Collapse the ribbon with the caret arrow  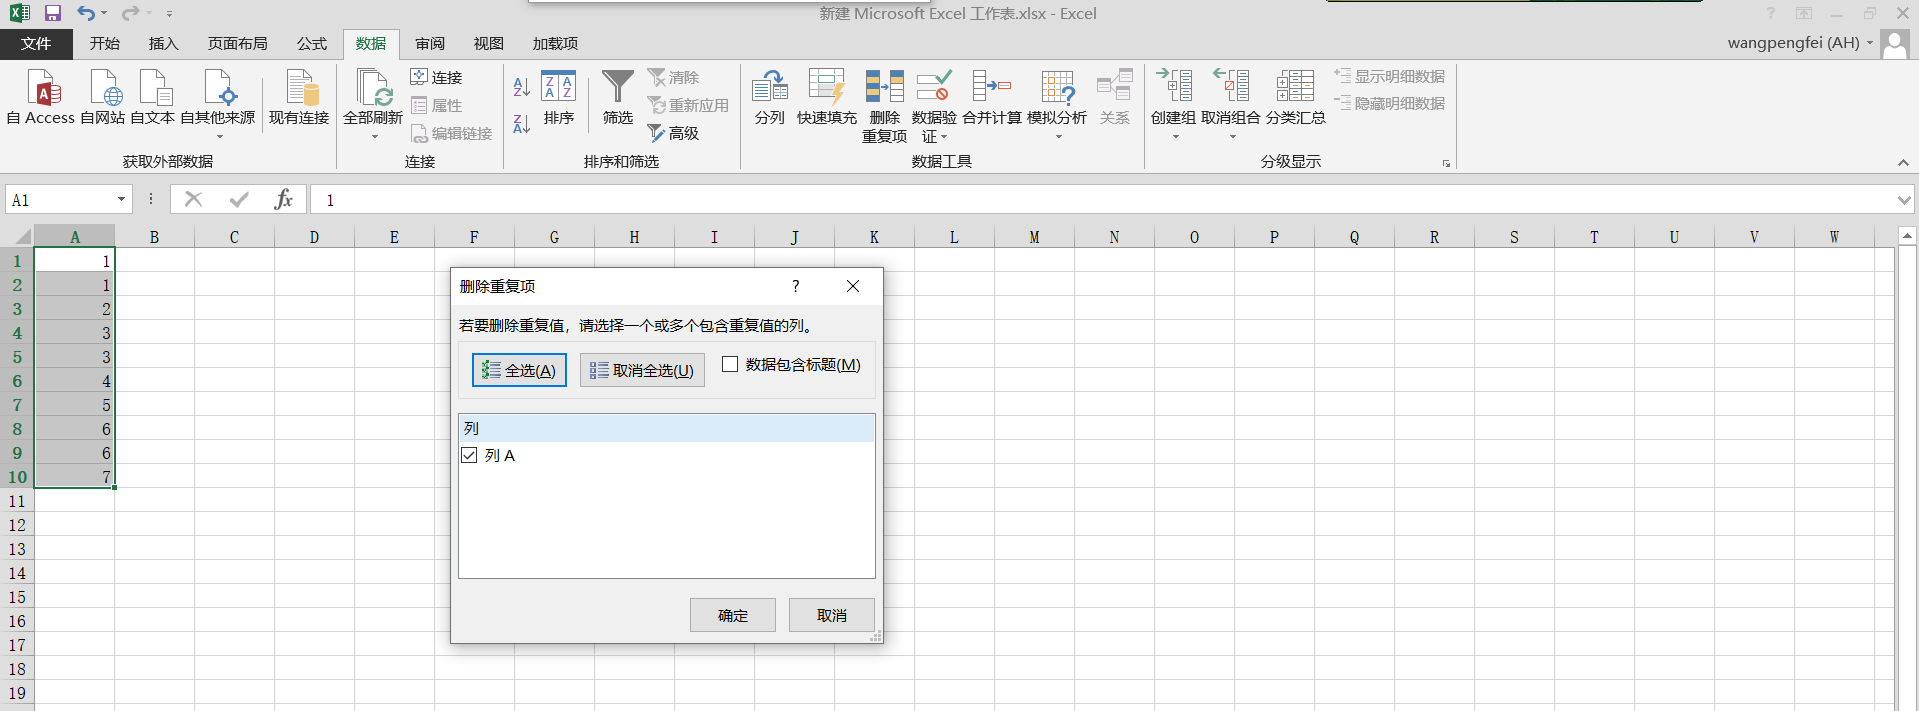(1903, 162)
